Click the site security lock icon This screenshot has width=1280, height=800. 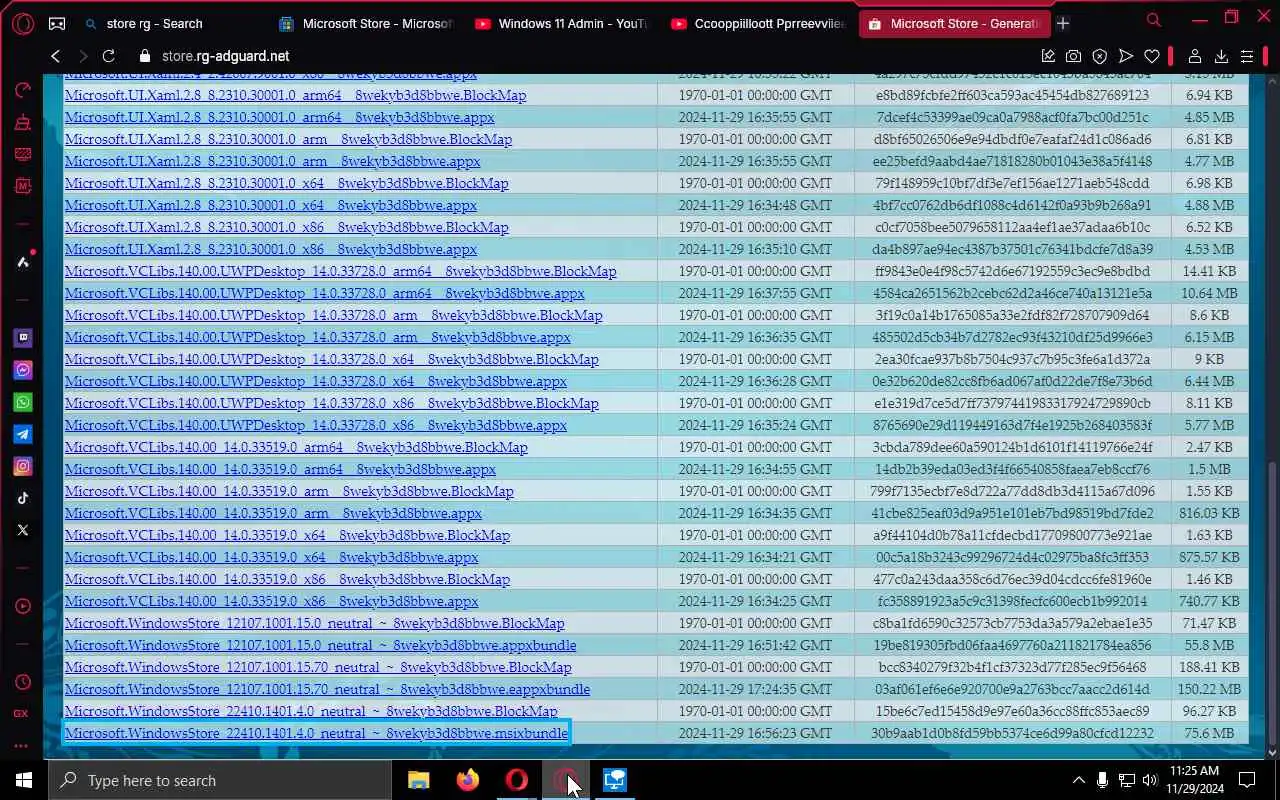pos(145,57)
